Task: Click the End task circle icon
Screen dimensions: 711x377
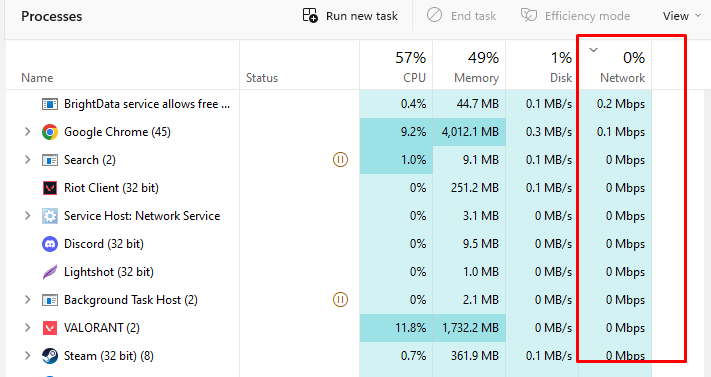Action: (434, 15)
